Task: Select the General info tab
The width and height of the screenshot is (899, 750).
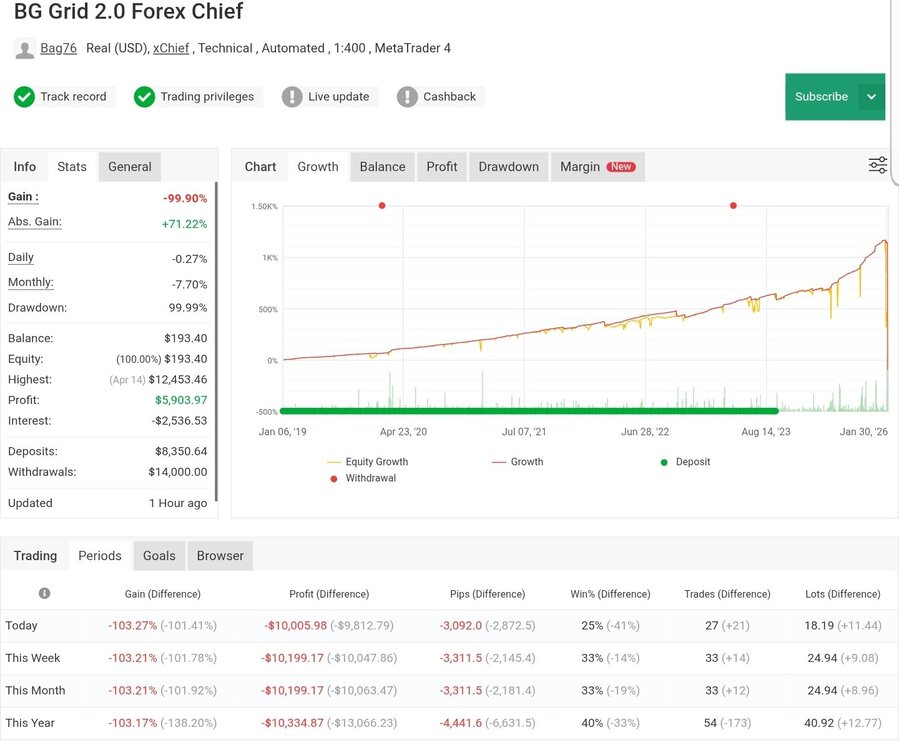Action: click(130, 167)
